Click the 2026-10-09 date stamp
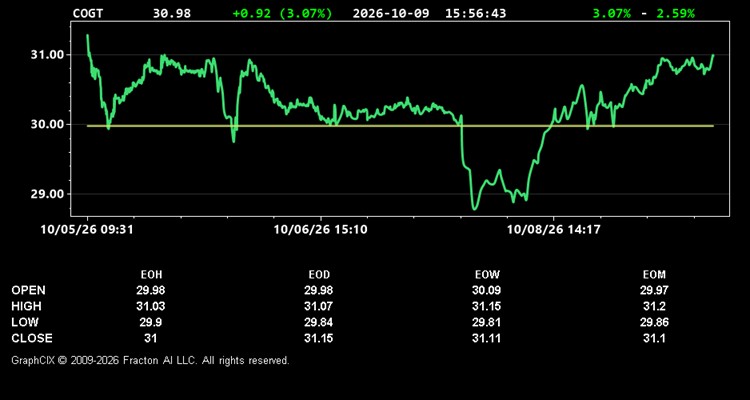The image size is (750, 400). [x=391, y=13]
